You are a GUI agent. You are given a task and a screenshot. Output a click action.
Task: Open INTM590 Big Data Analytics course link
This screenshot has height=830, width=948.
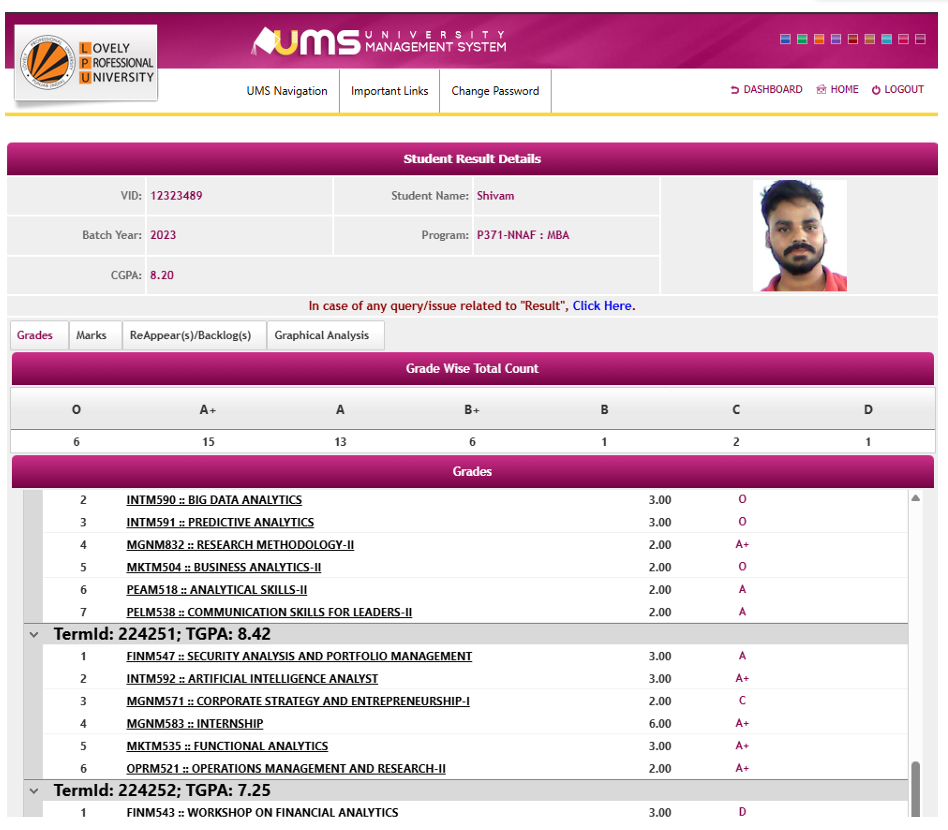[x=214, y=500]
